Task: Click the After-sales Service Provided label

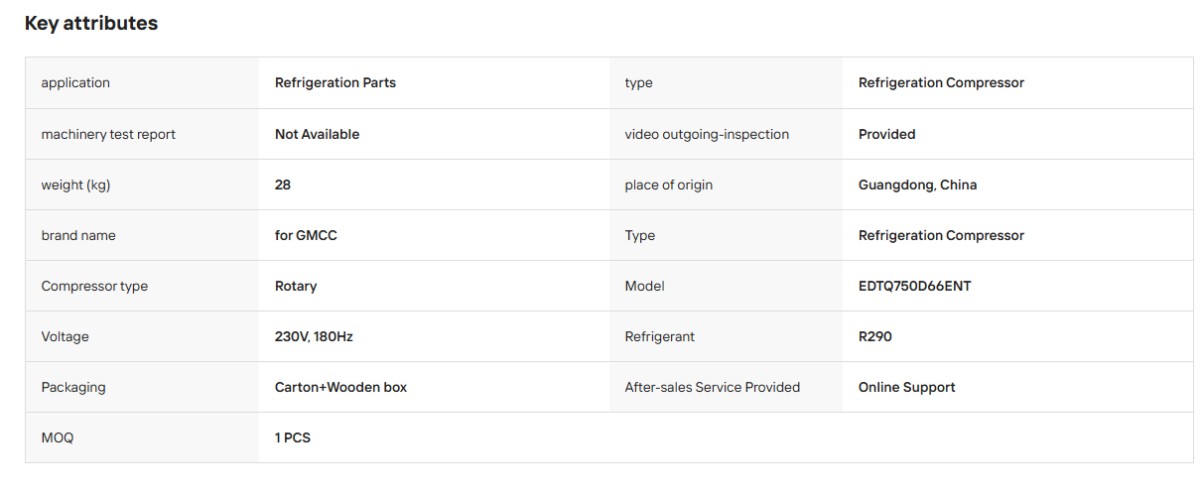Action: tap(712, 387)
